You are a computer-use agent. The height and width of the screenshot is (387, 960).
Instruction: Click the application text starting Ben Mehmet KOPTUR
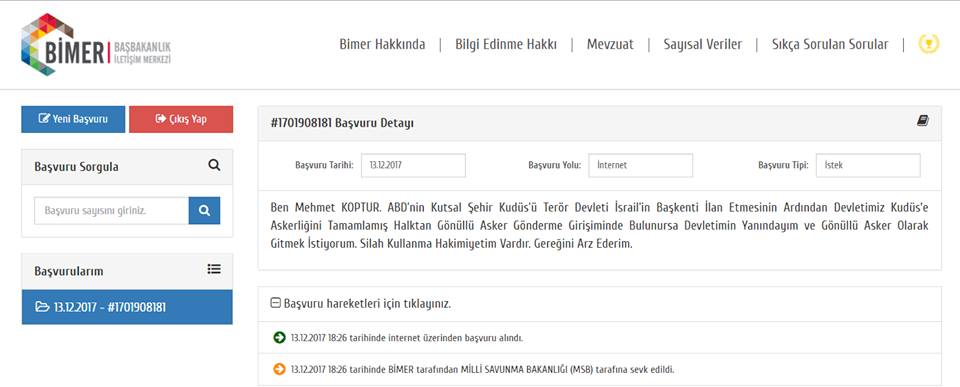pos(599,226)
